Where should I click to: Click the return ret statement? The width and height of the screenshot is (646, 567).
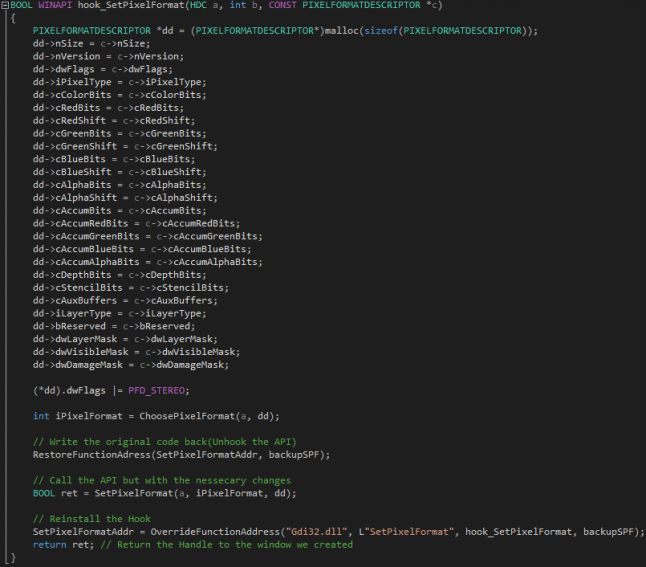[59, 544]
